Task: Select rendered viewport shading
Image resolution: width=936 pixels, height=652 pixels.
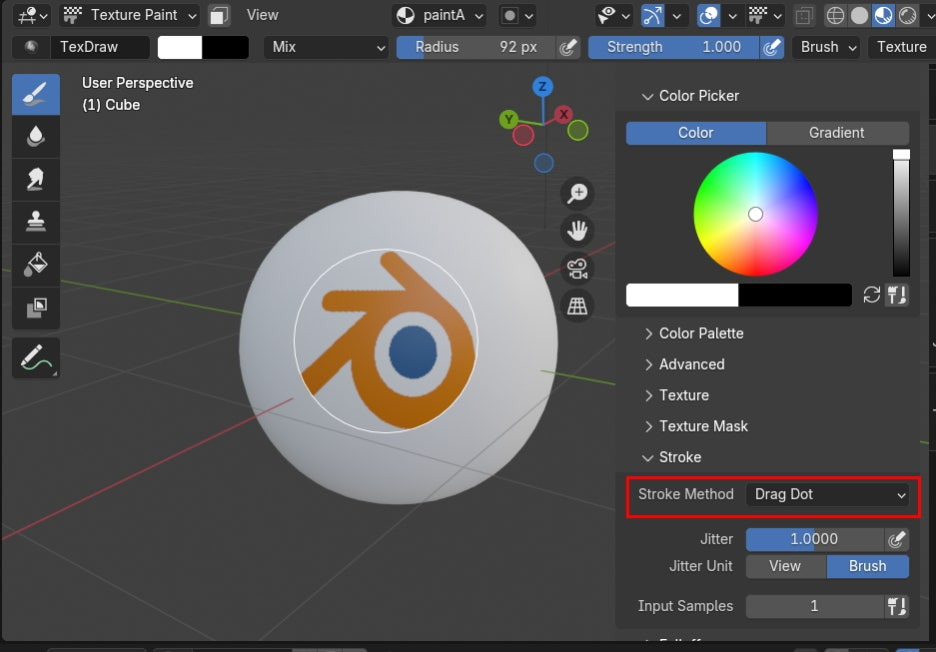Action: coord(907,16)
